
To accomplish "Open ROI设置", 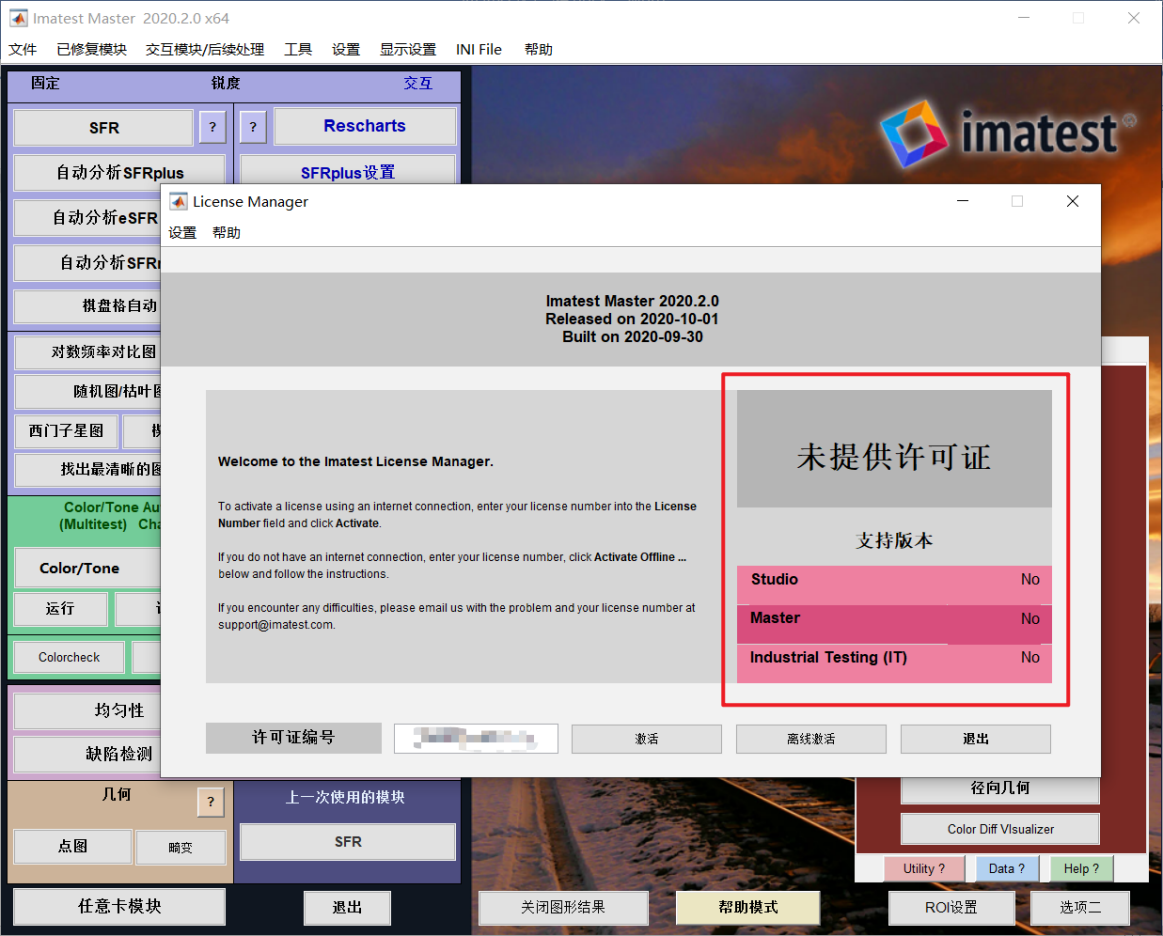I will 951,907.
